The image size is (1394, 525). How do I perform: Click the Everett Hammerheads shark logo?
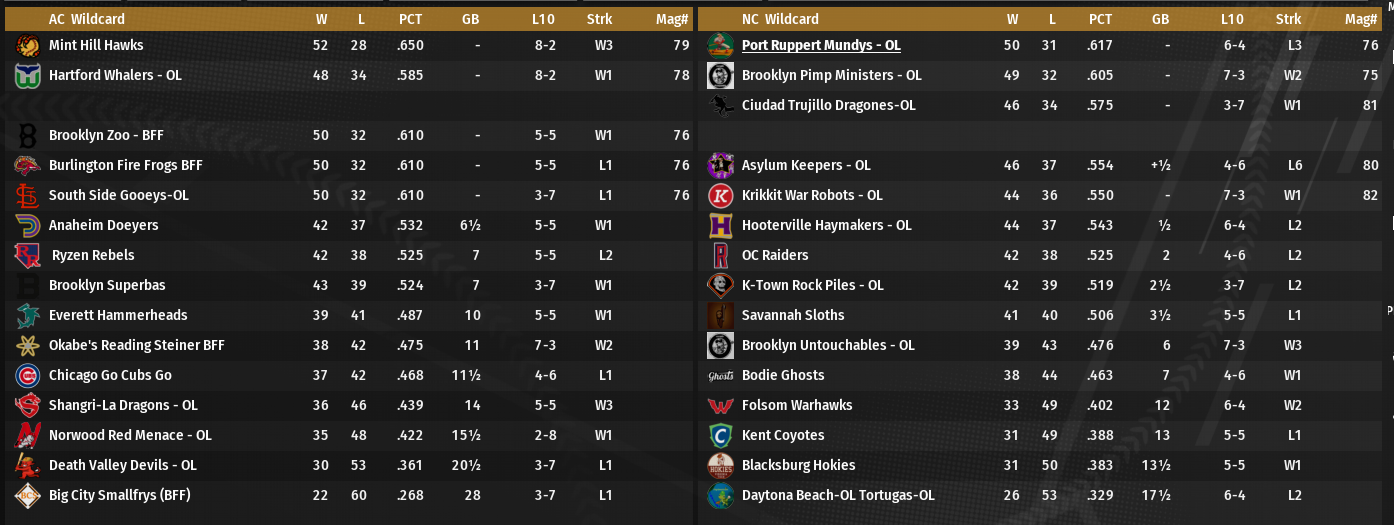click(x=27, y=315)
